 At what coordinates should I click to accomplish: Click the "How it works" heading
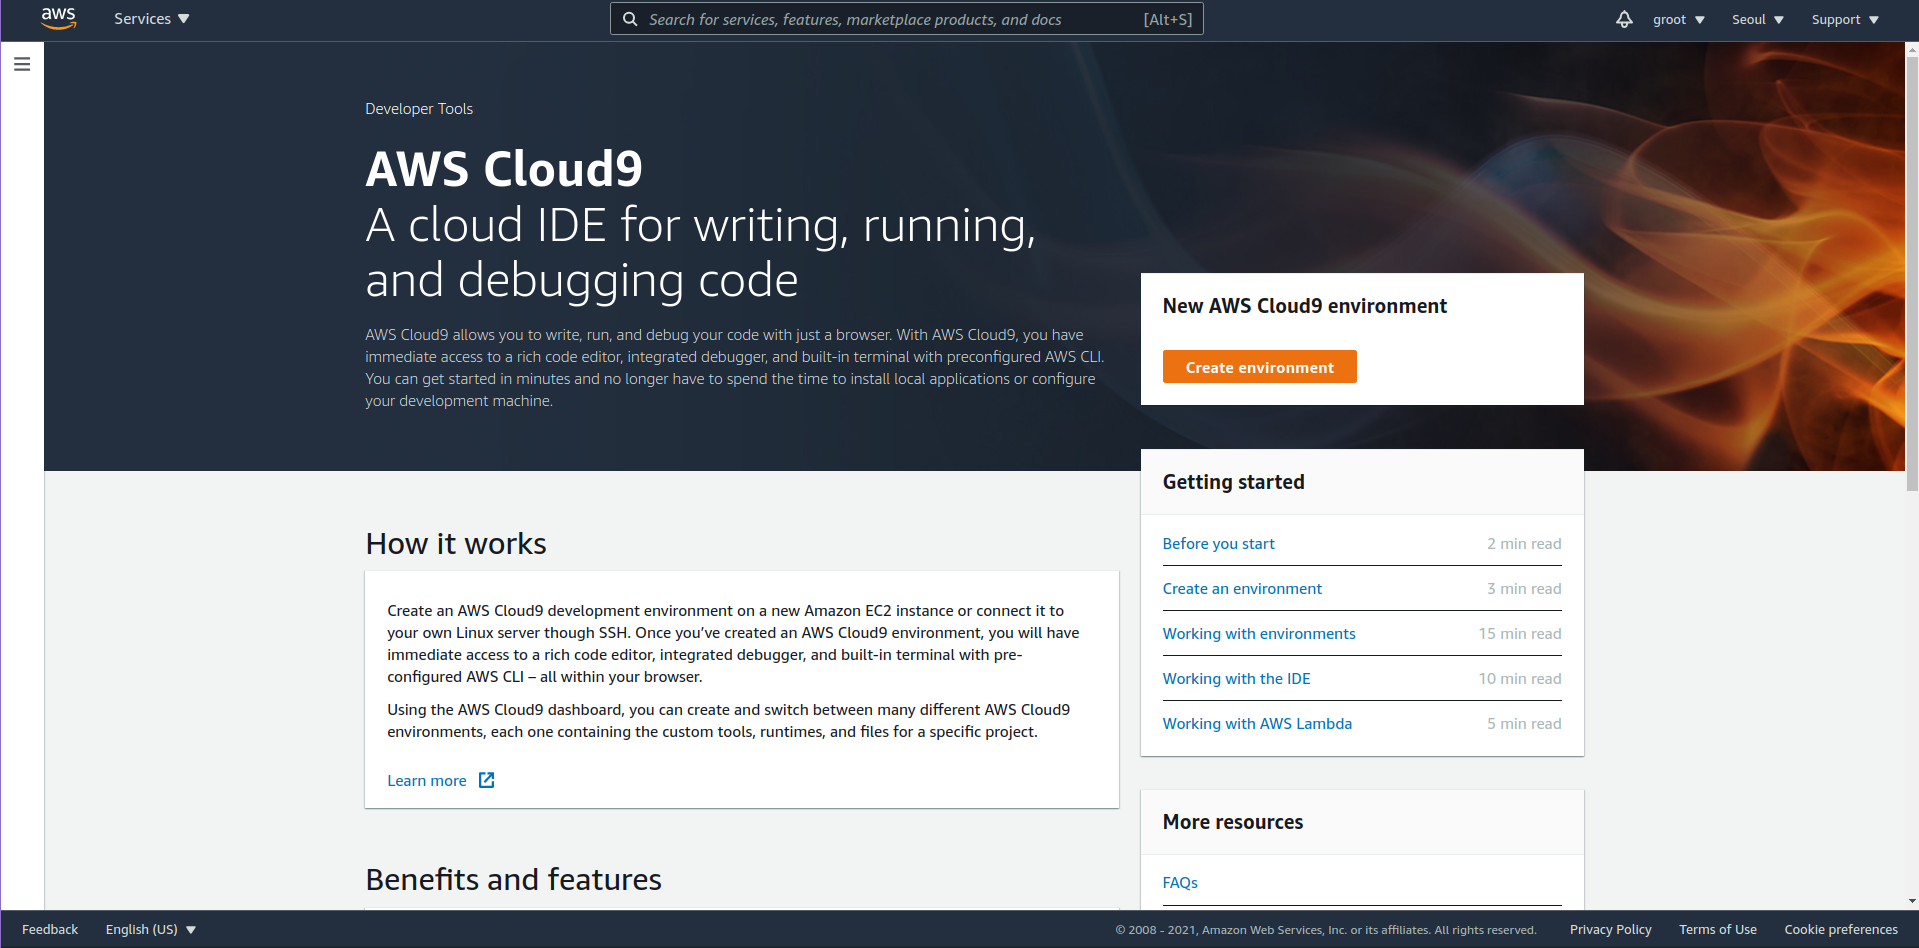point(456,543)
